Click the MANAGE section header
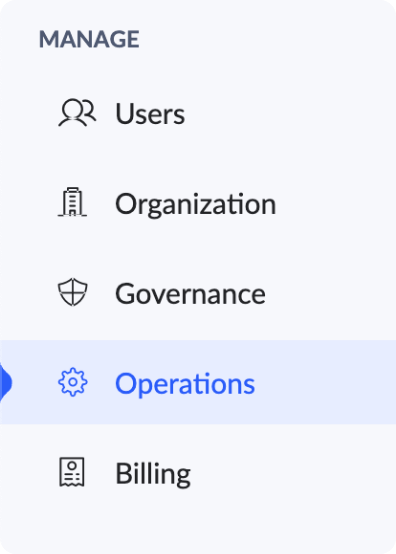396x554 pixels. coord(89,39)
